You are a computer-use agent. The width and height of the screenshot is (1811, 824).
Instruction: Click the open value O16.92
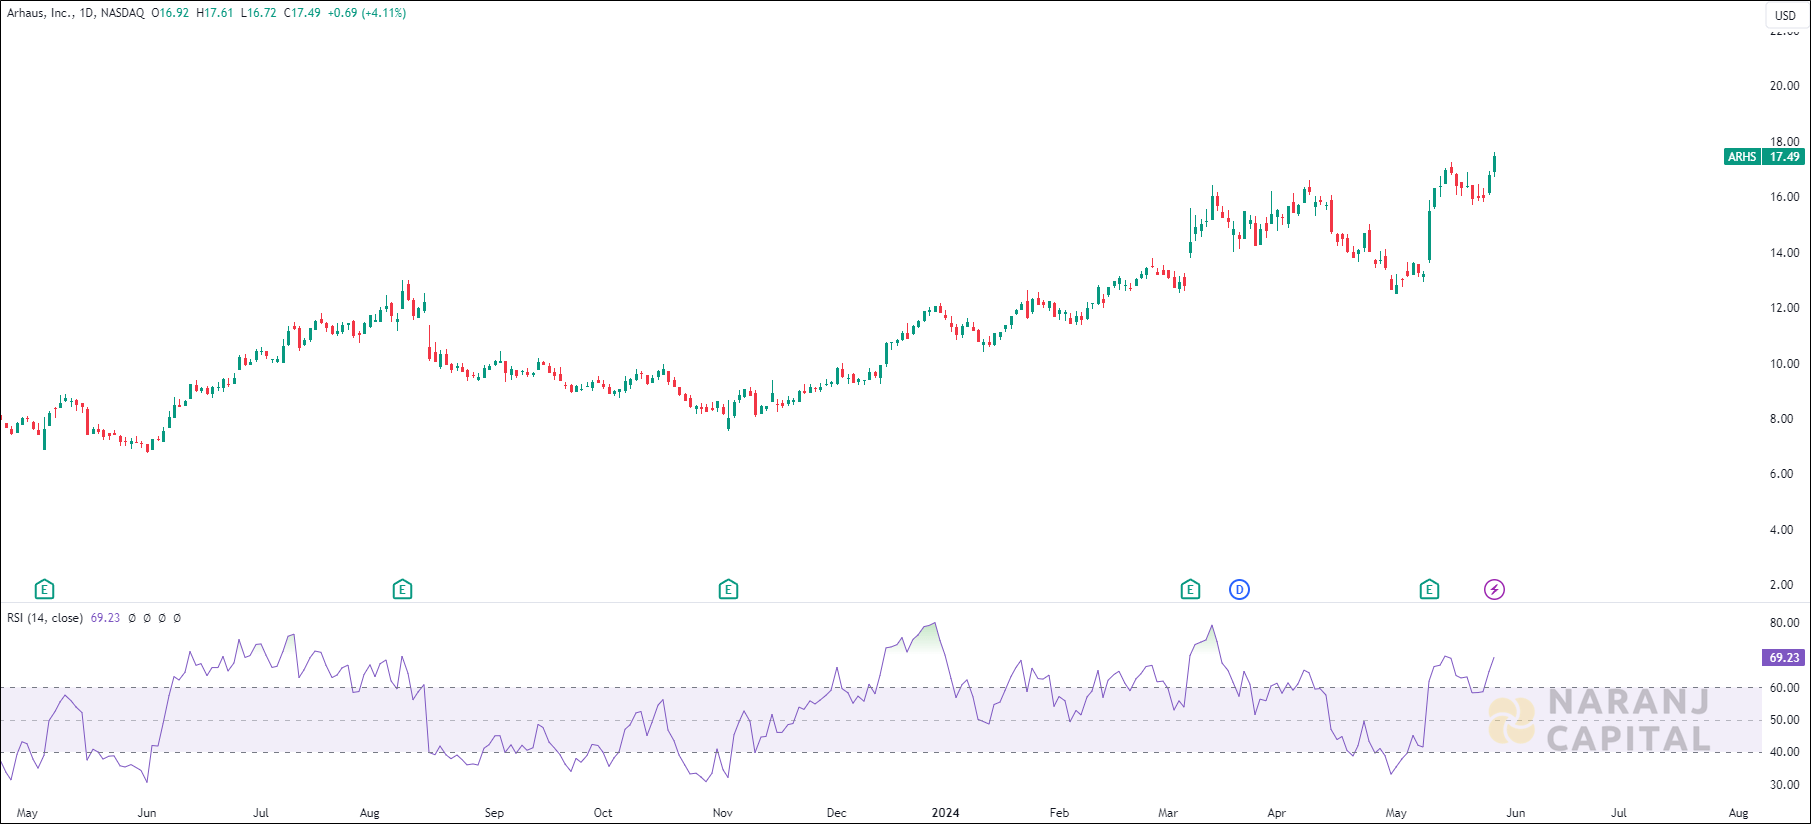pos(170,13)
